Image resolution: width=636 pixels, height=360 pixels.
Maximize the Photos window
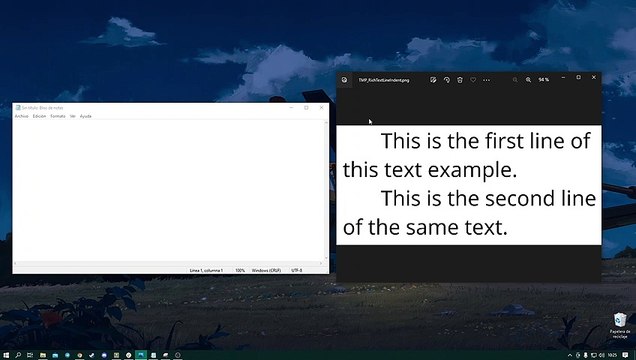coord(578,77)
